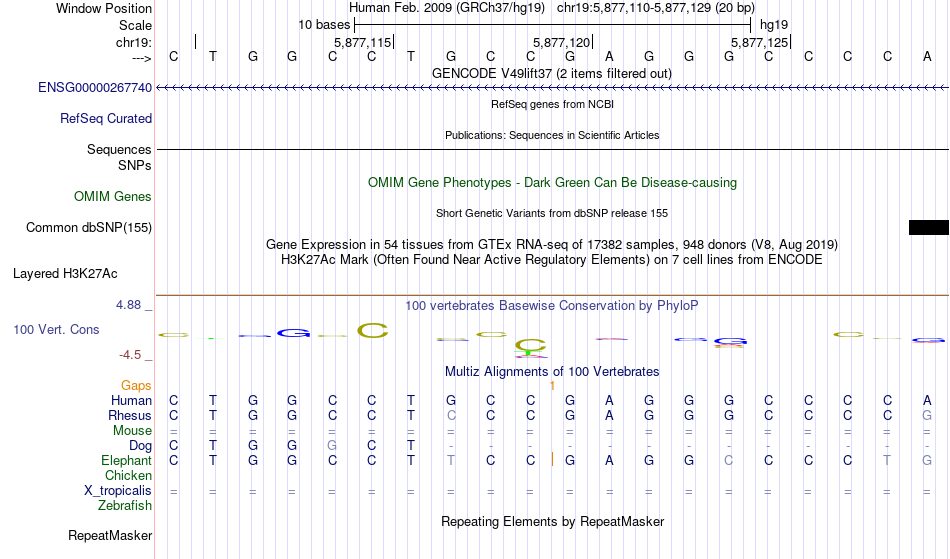Click the 5,877,125 ruler position

click(760, 42)
